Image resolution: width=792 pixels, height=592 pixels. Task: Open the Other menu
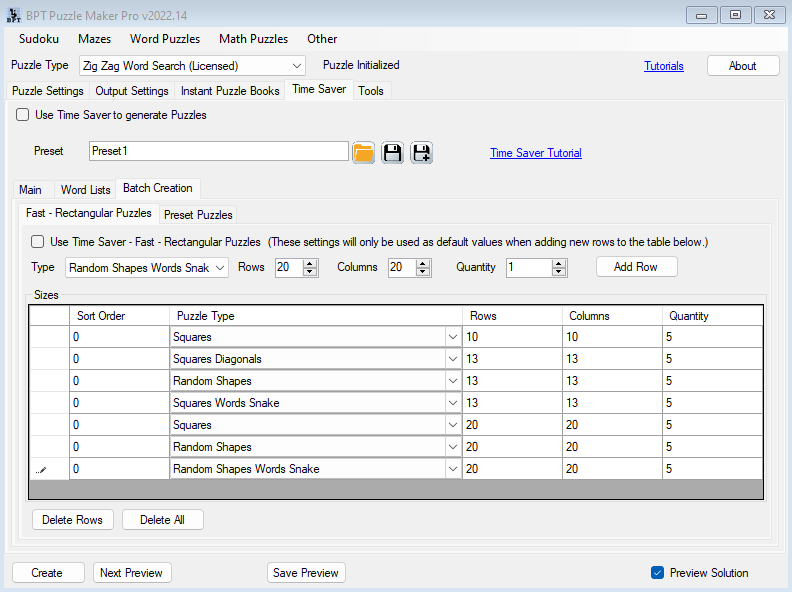click(x=322, y=39)
